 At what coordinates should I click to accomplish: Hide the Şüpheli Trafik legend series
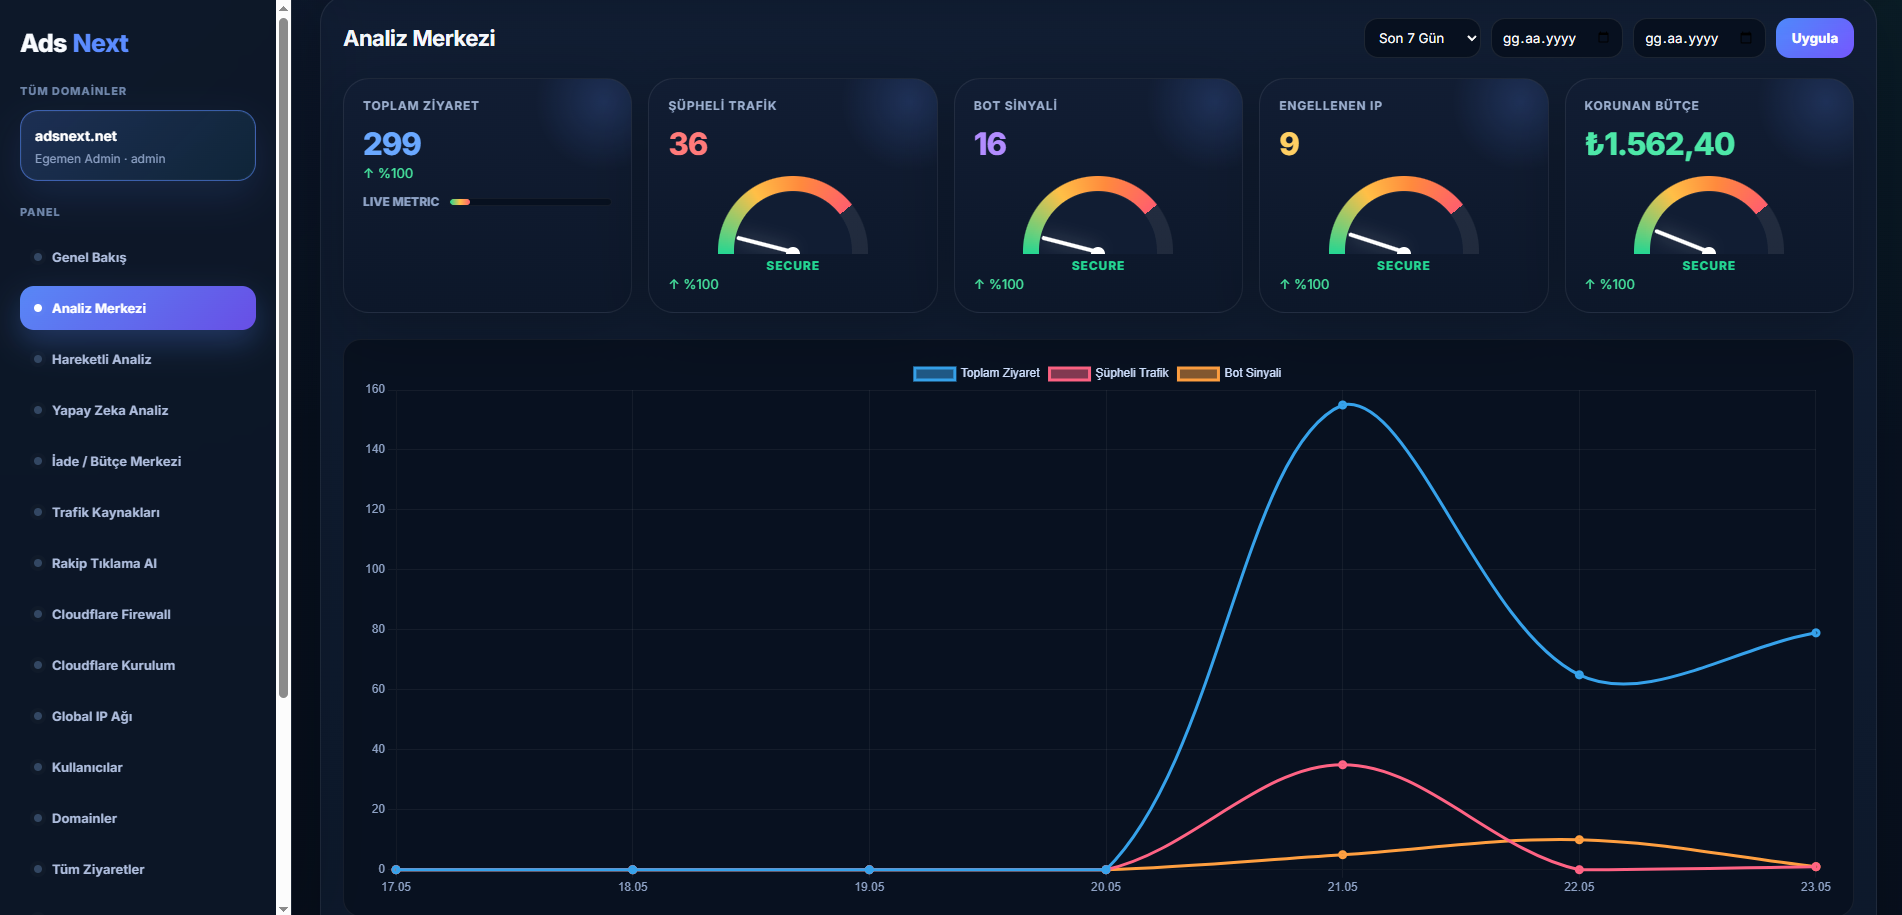tap(1108, 373)
